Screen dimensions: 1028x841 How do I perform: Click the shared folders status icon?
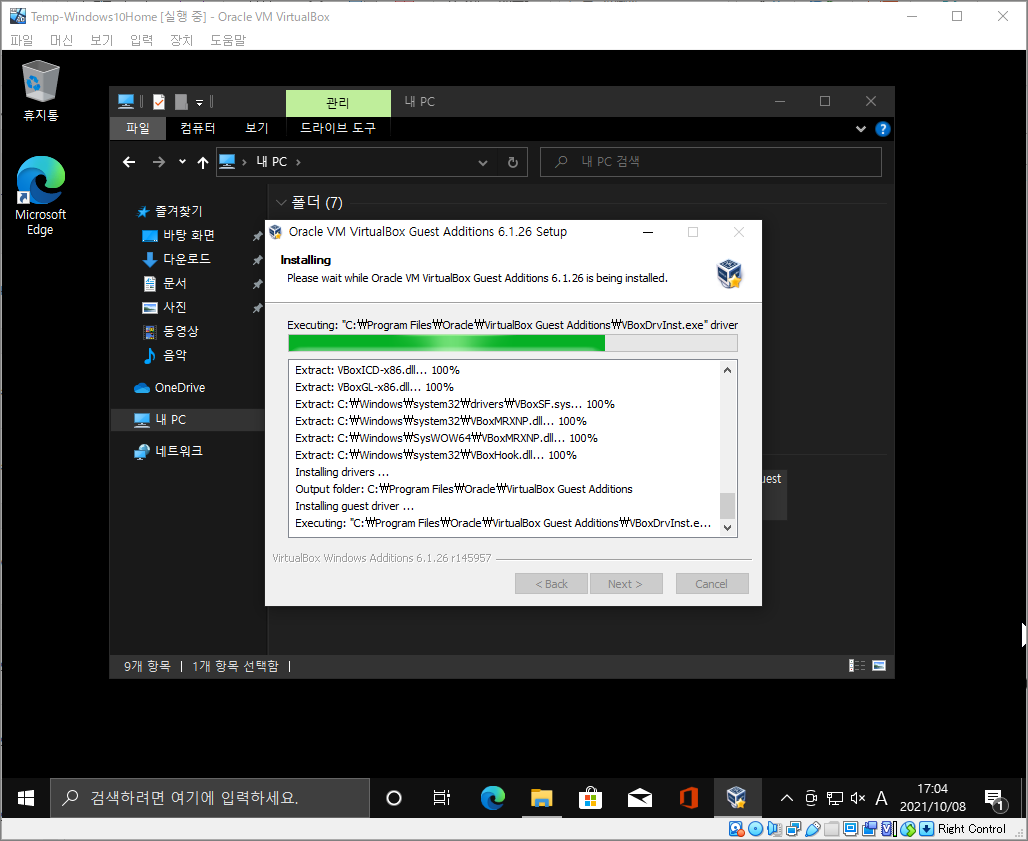pos(831,829)
